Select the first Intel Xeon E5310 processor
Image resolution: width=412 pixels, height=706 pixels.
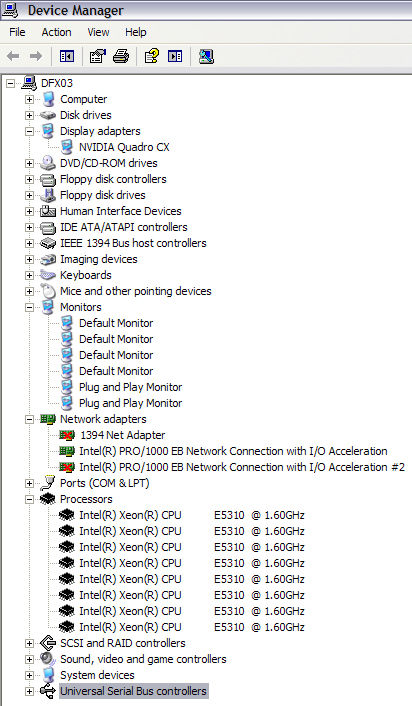(x=192, y=515)
